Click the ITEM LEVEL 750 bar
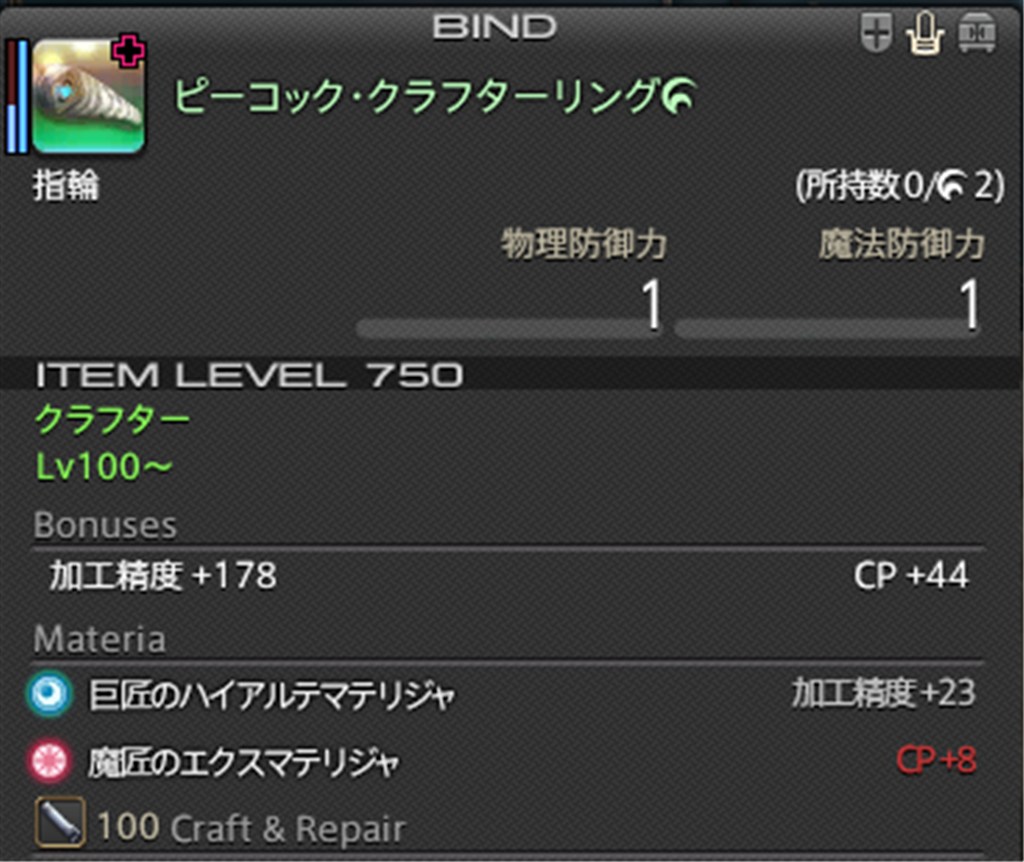 pos(512,374)
